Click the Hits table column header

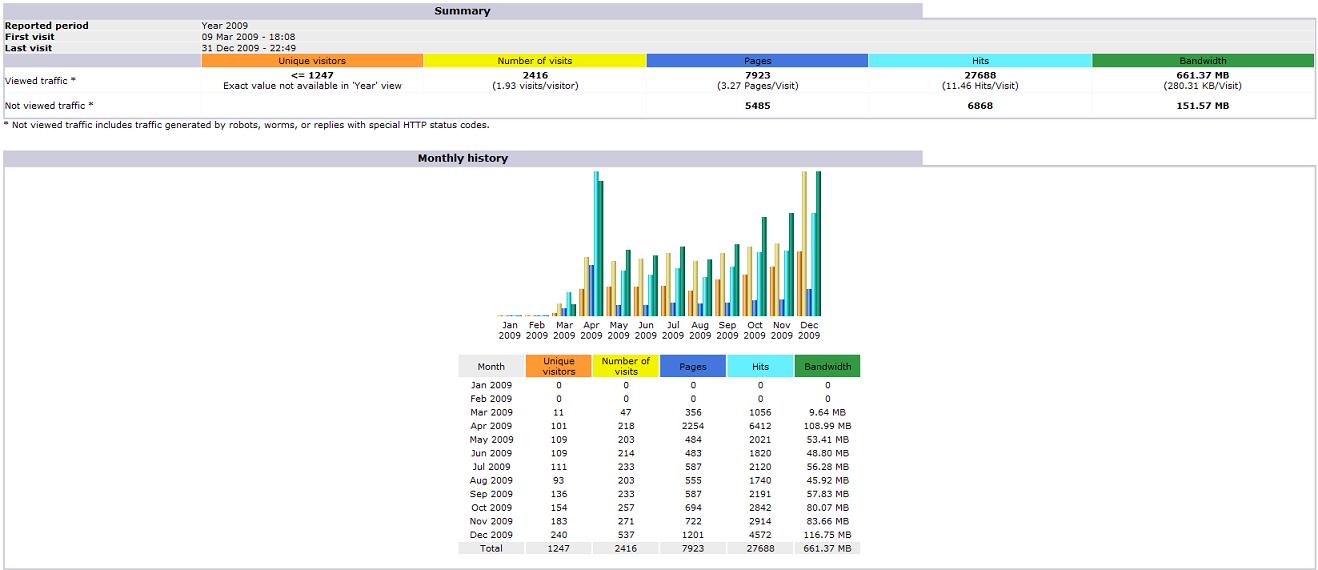[760, 366]
